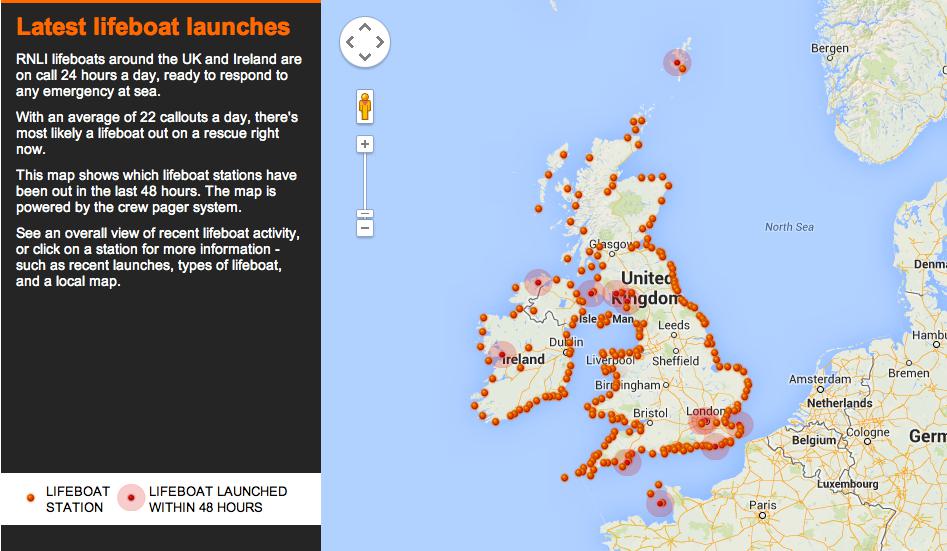Click the launched lifeboat marker at London
The width and height of the screenshot is (947, 551).
click(704, 422)
